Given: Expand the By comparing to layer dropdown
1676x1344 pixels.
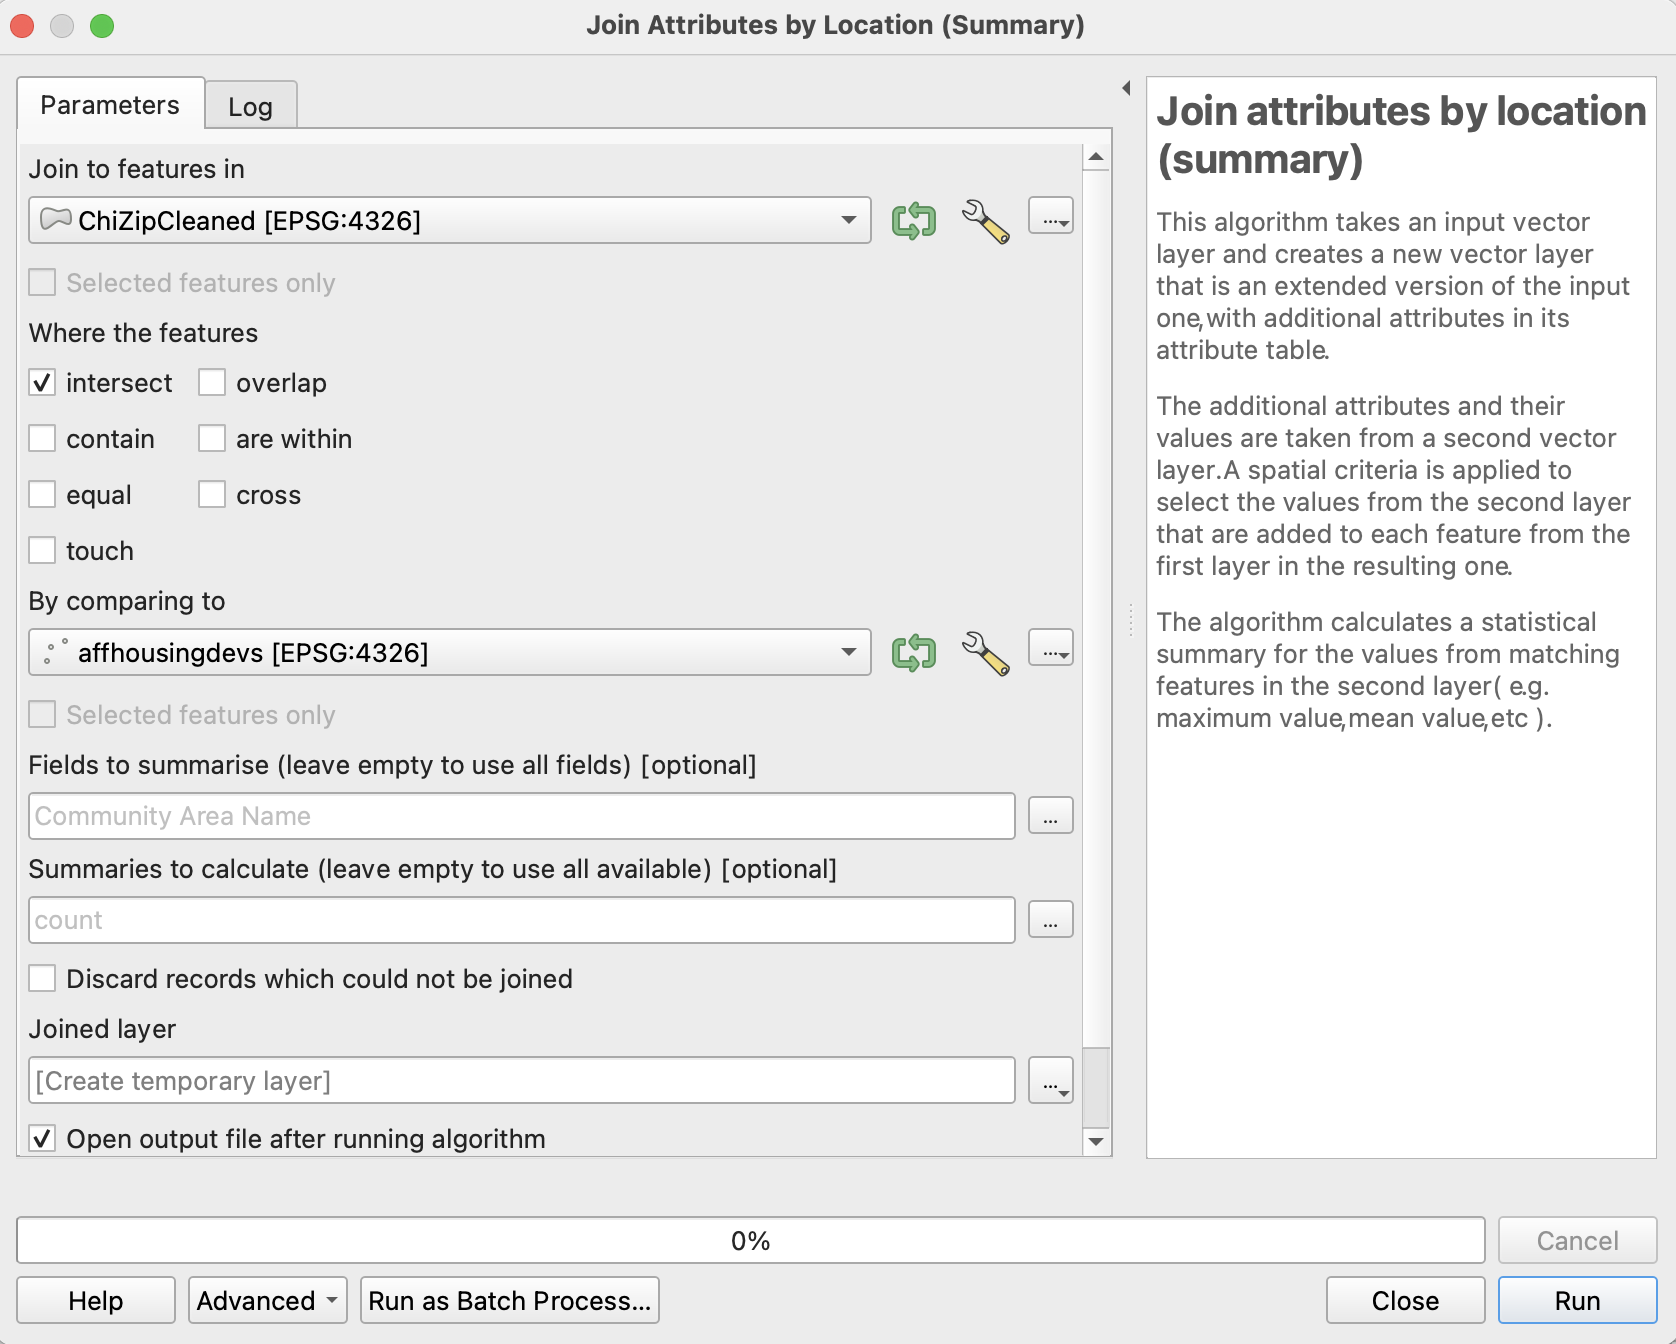Looking at the screenshot, I should click(450, 652).
